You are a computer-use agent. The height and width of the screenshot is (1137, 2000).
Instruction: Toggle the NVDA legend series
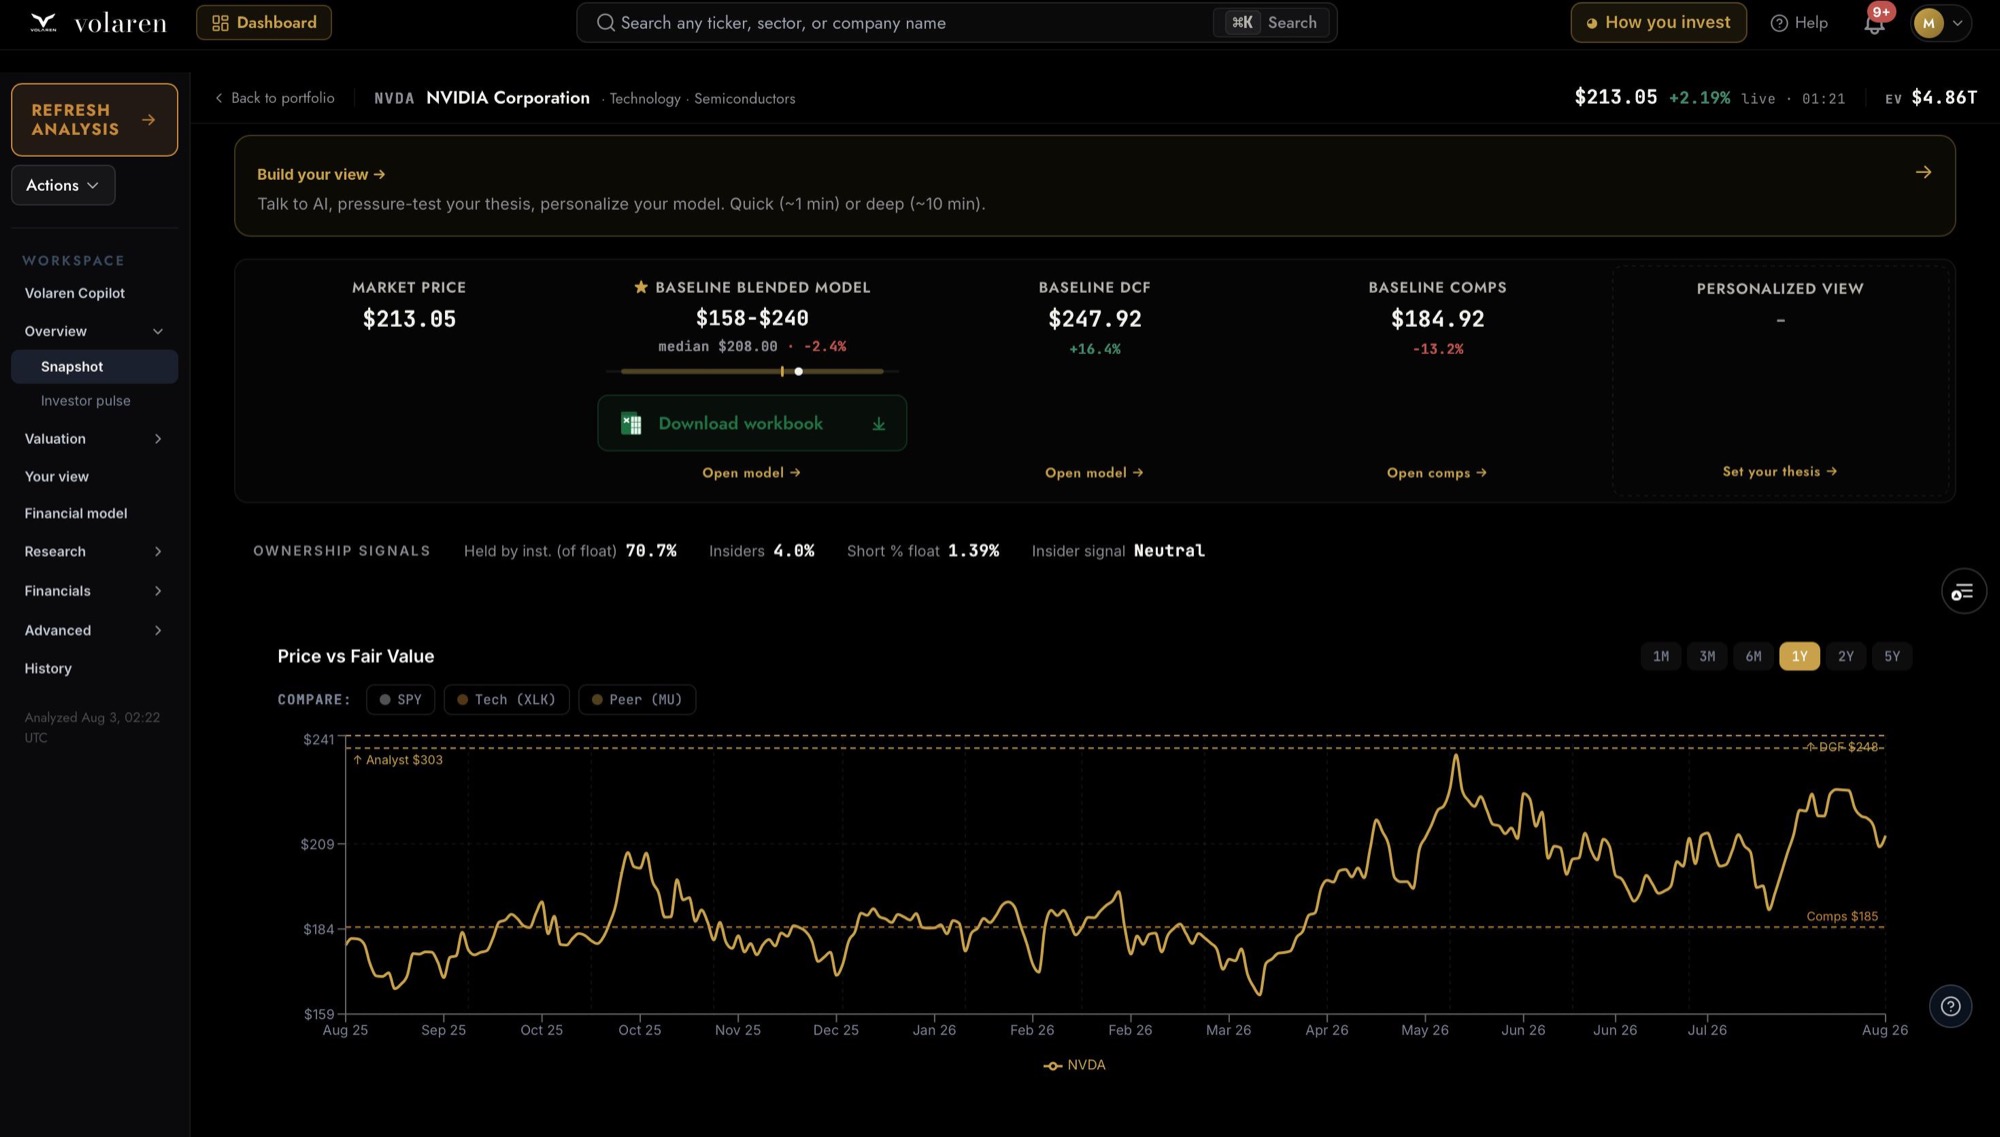(x=1075, y=1065)
